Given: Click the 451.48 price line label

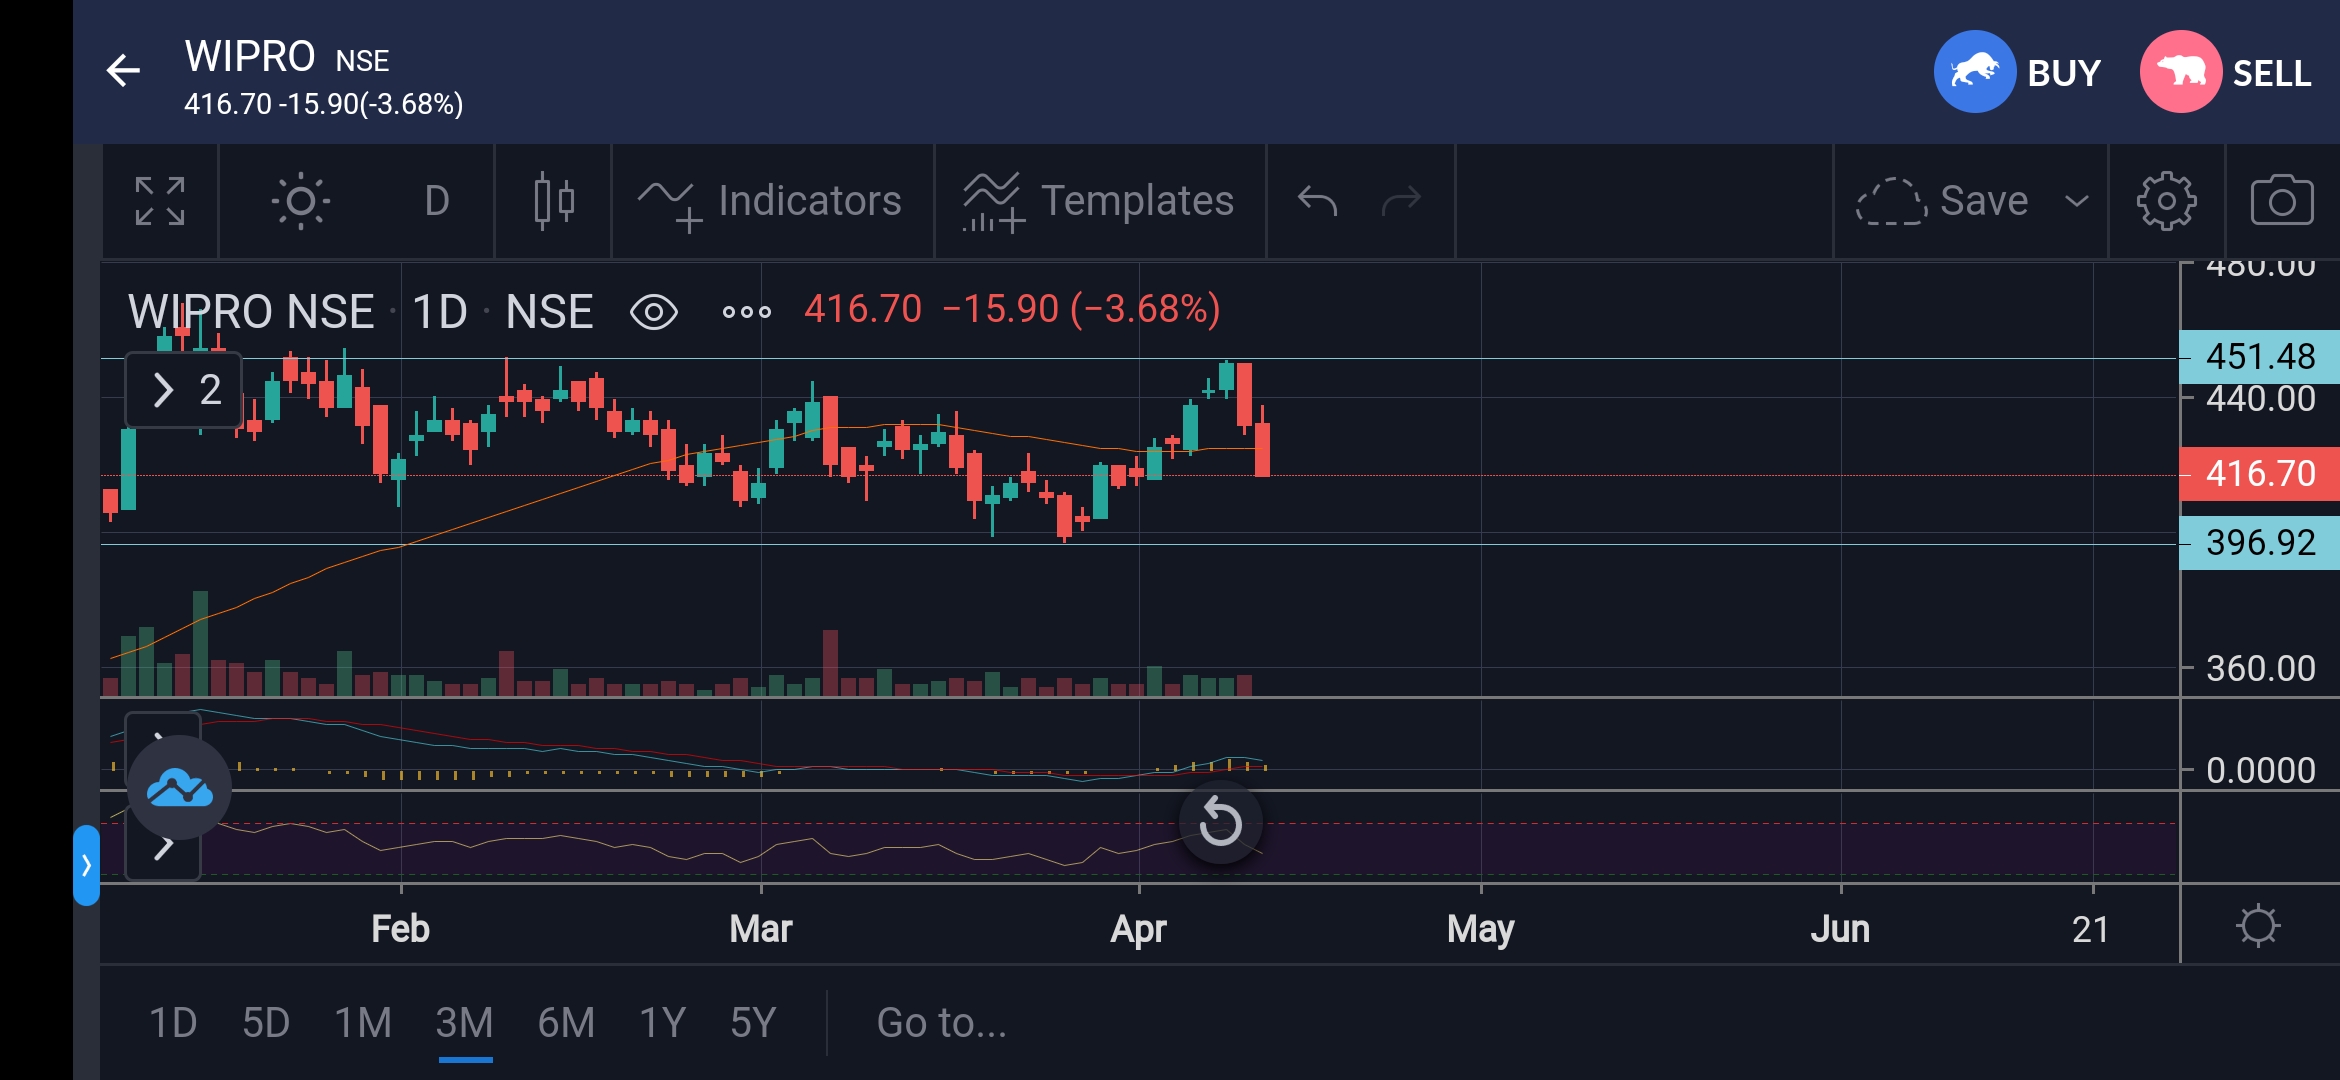Looking at the screenshot, I should coord(2260,357).
